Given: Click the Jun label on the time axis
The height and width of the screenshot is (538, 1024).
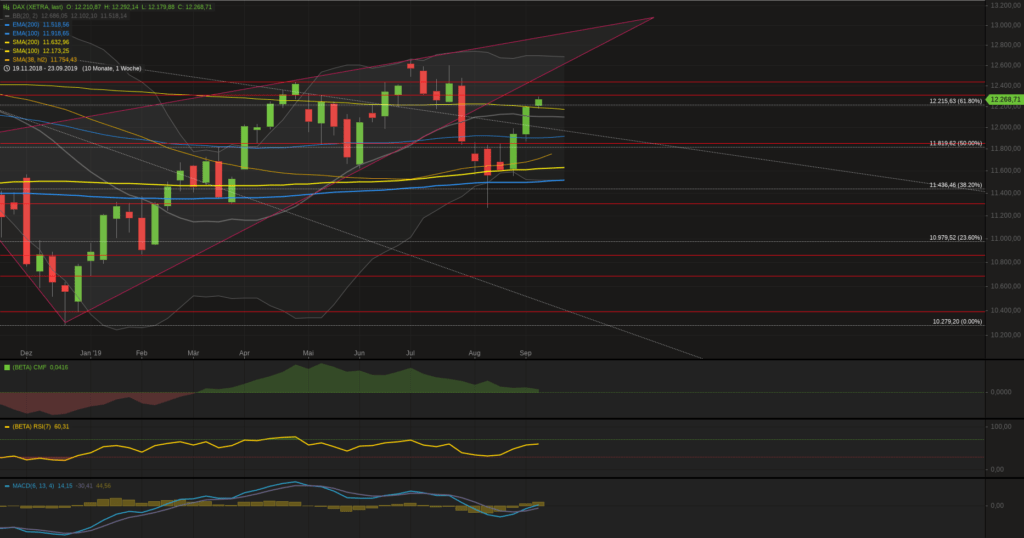Looking at the screenshot, I should (359, 353).
